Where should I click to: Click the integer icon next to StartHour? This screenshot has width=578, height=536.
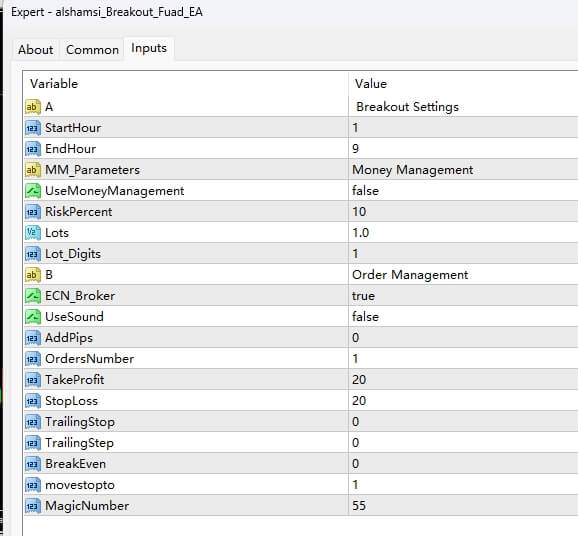[32, 128]
